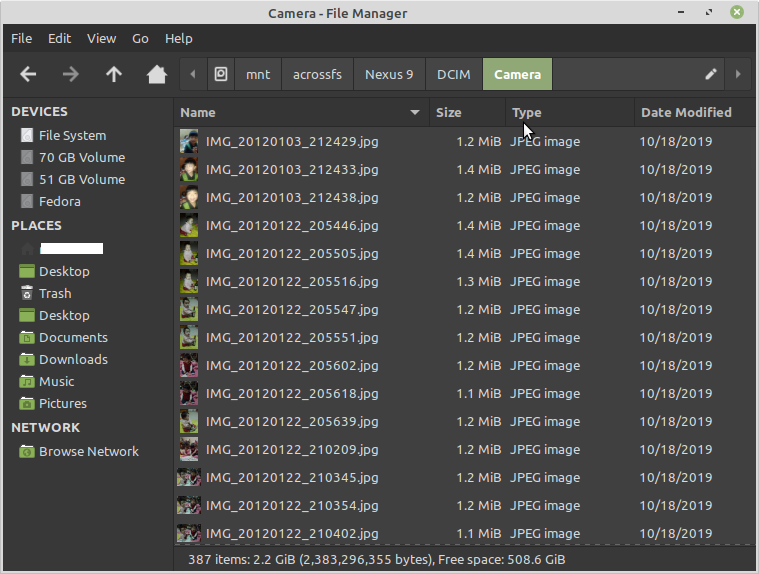
Task: Go forward with the right arrow button
Action: (71, 74)
